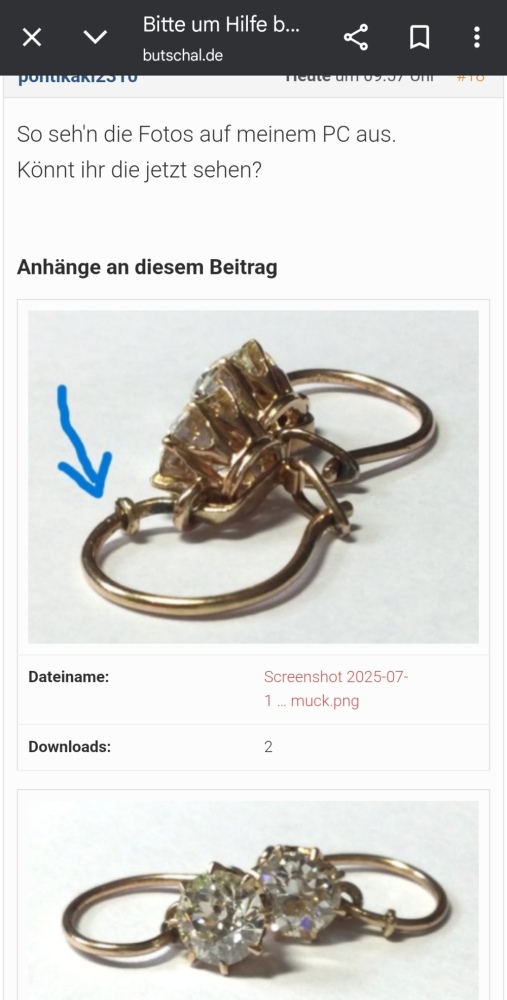Image resolution: width=507 pixels, height=1000 pixels.
Task: Tap the share icon in the top bar
Action: click(356, 38)
